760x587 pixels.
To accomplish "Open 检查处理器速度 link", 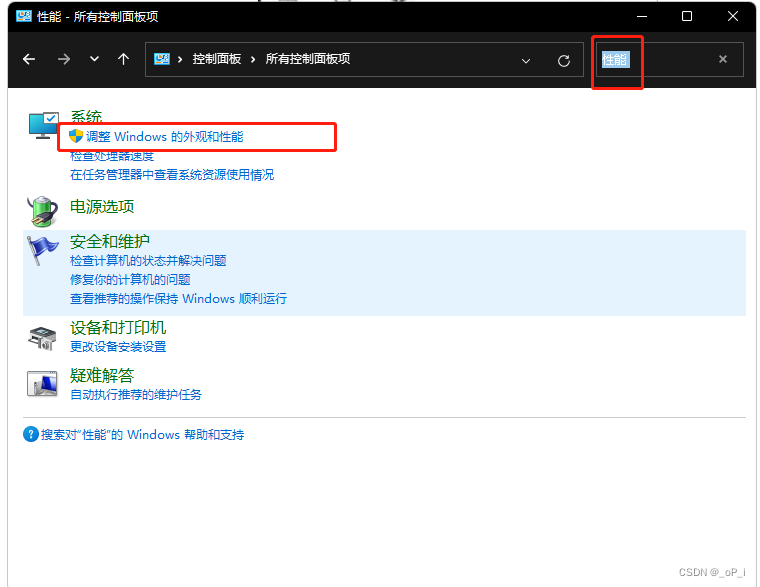I will pyautogui.click(x=112, y=156).
